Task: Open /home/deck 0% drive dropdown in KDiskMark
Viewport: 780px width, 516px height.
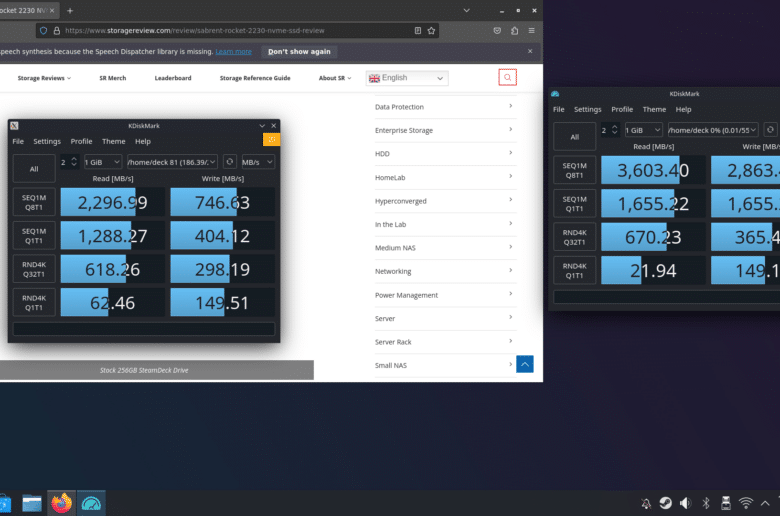Action: coord(713,130)
